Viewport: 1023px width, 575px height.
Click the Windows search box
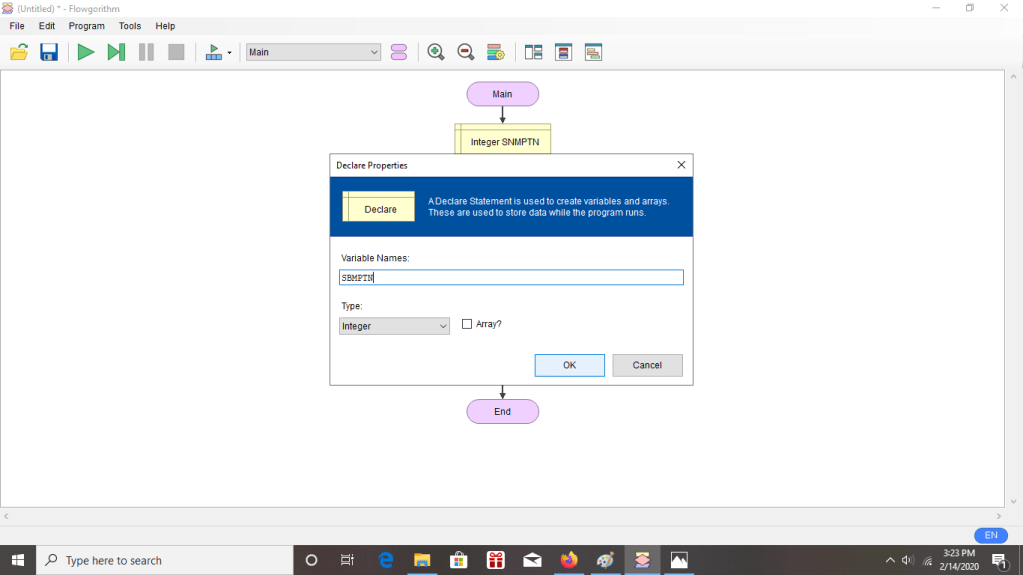click(x=165, y=560)
